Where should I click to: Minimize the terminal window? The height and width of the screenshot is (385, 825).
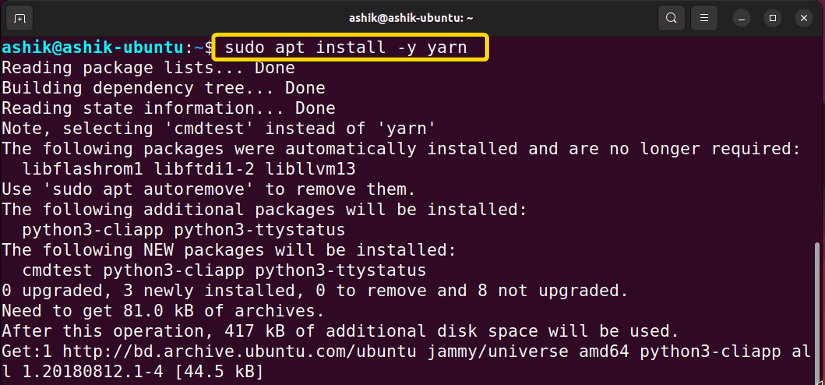click(742, 18)
